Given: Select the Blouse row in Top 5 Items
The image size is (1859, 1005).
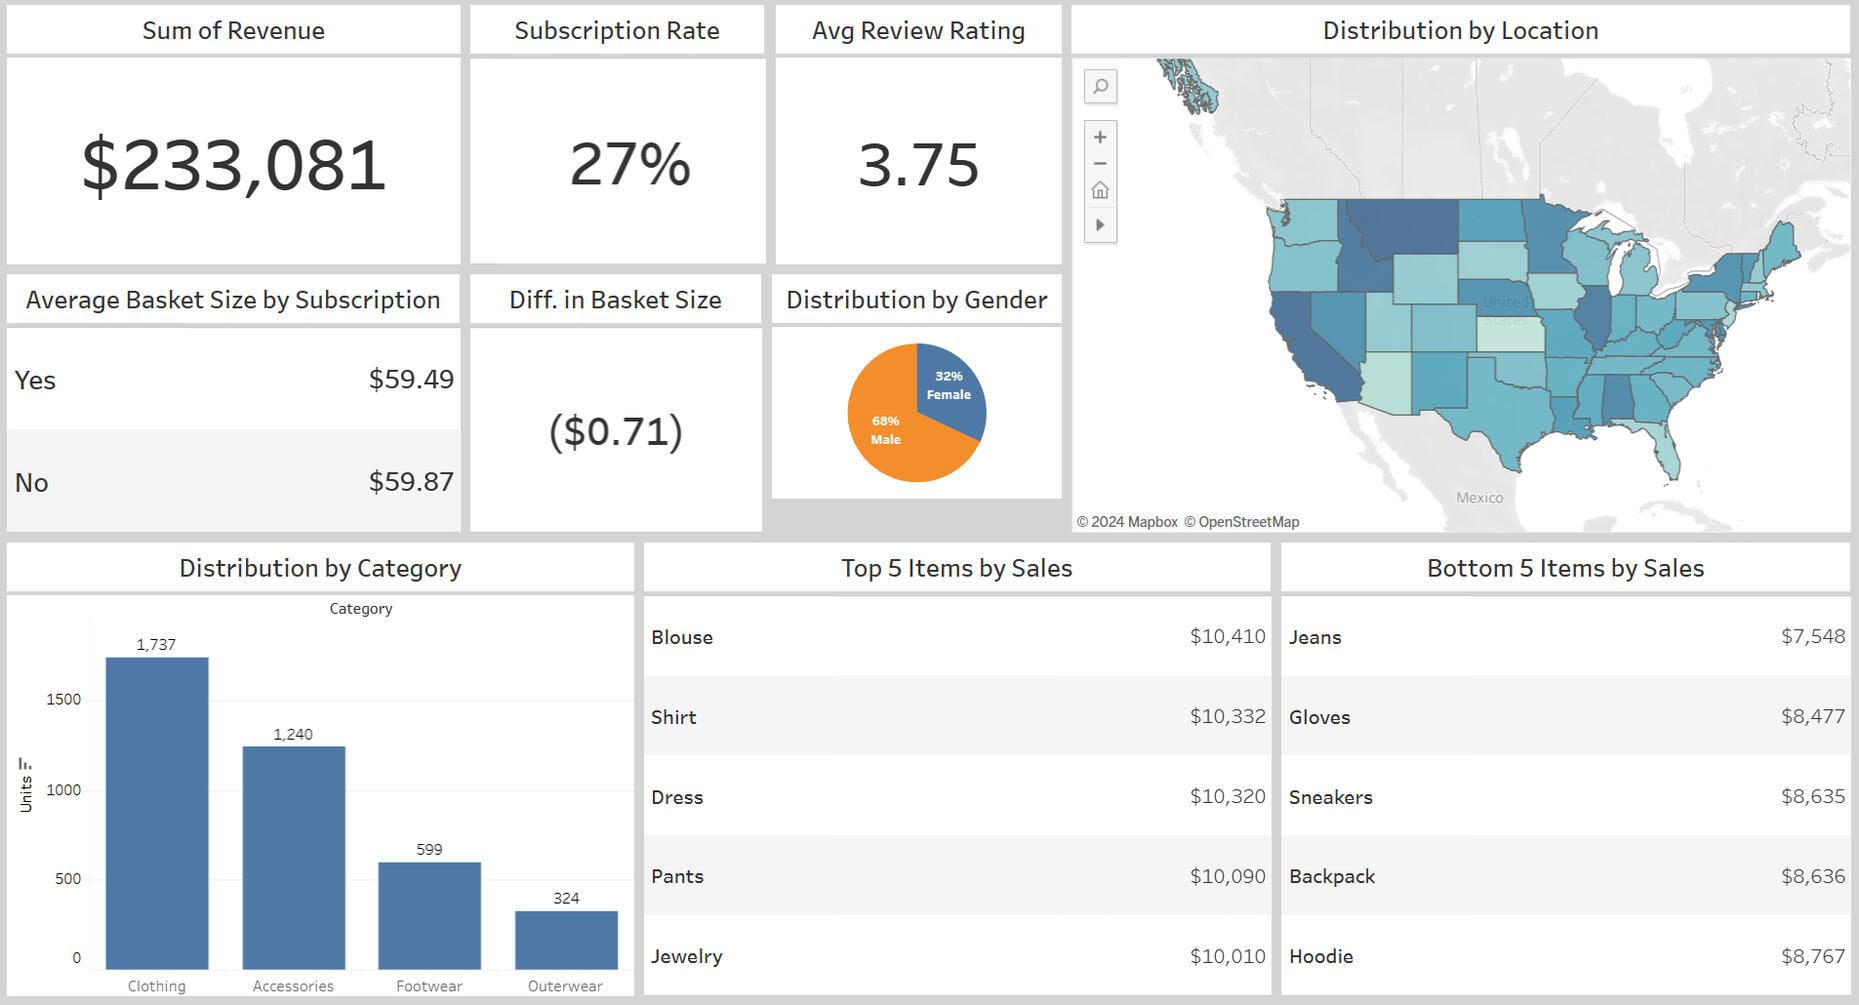Looking at the screenshot, I should click(956, 637).
